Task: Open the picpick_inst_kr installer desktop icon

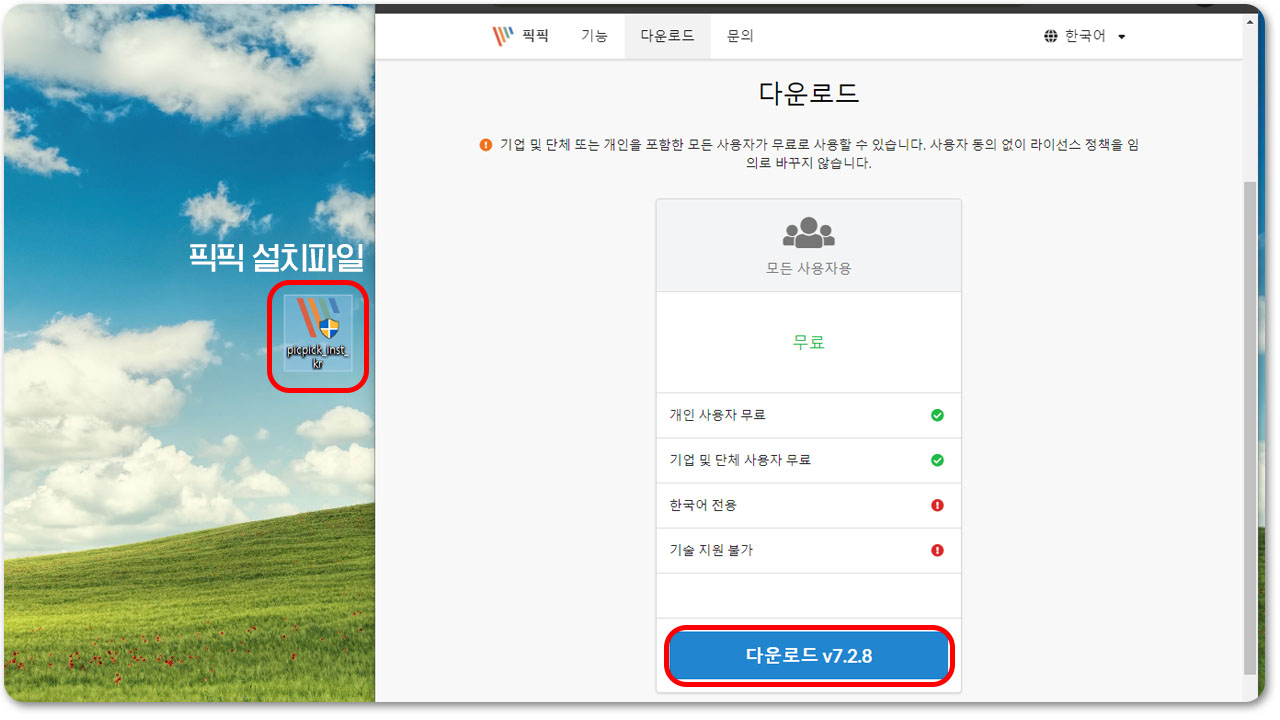Action: click(318, 334)
